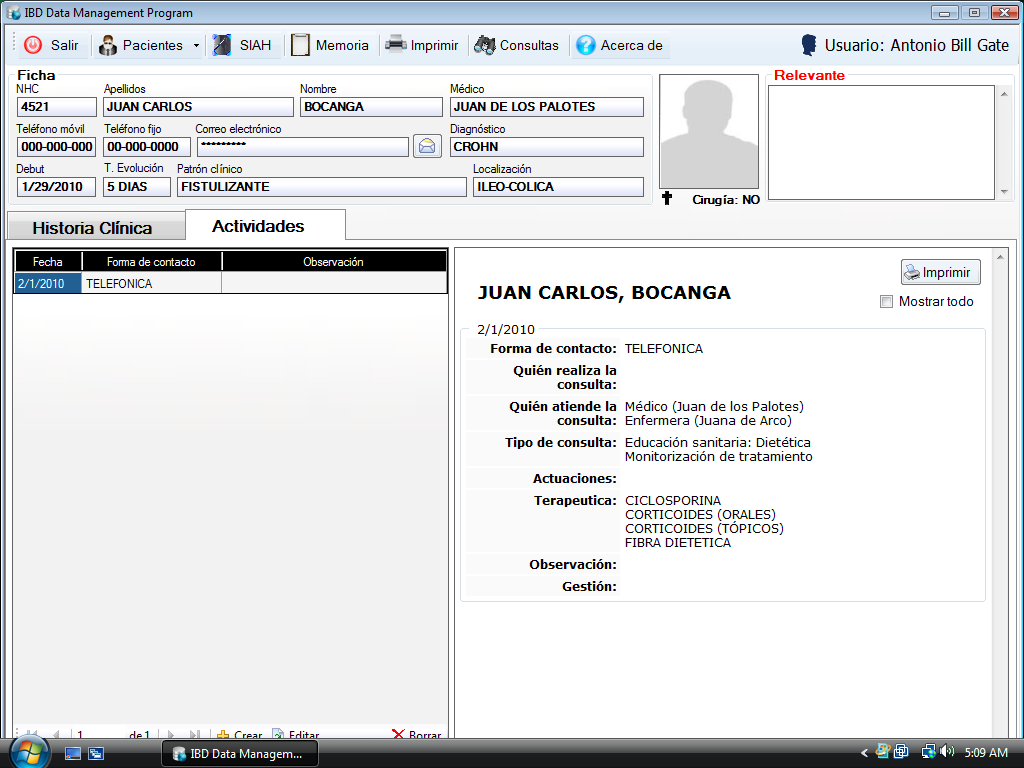Click the Salir power icon
Viewport: 1024px width, 768px height.
tap(33, 45)
